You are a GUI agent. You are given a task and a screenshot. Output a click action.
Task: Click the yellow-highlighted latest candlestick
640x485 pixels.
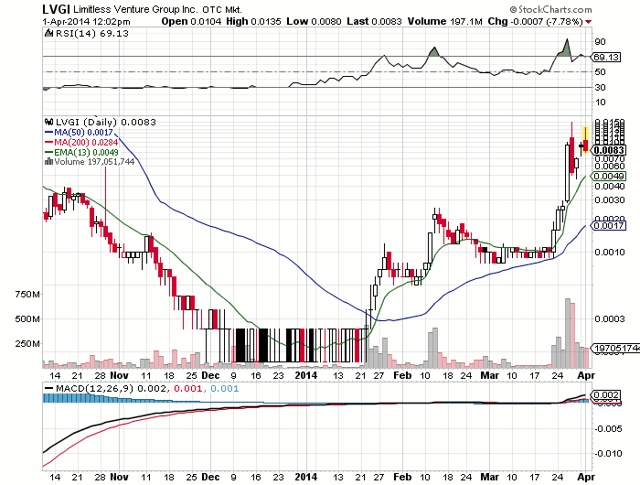[x=586, y=141]
